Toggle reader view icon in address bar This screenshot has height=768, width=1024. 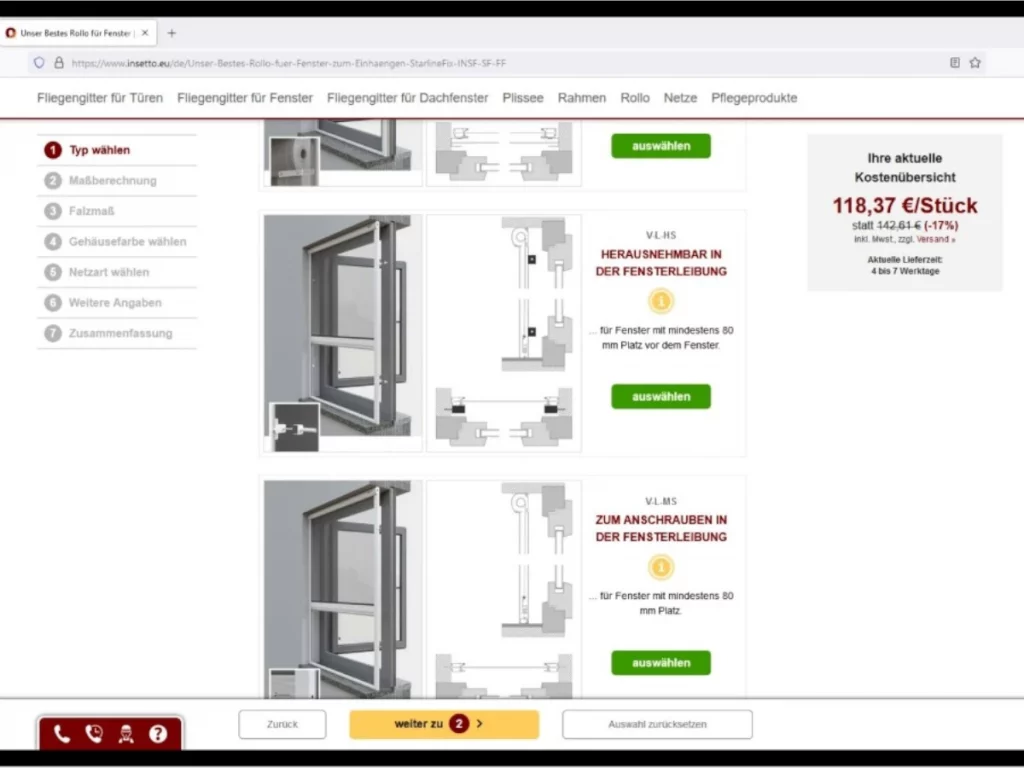point(954,62)
